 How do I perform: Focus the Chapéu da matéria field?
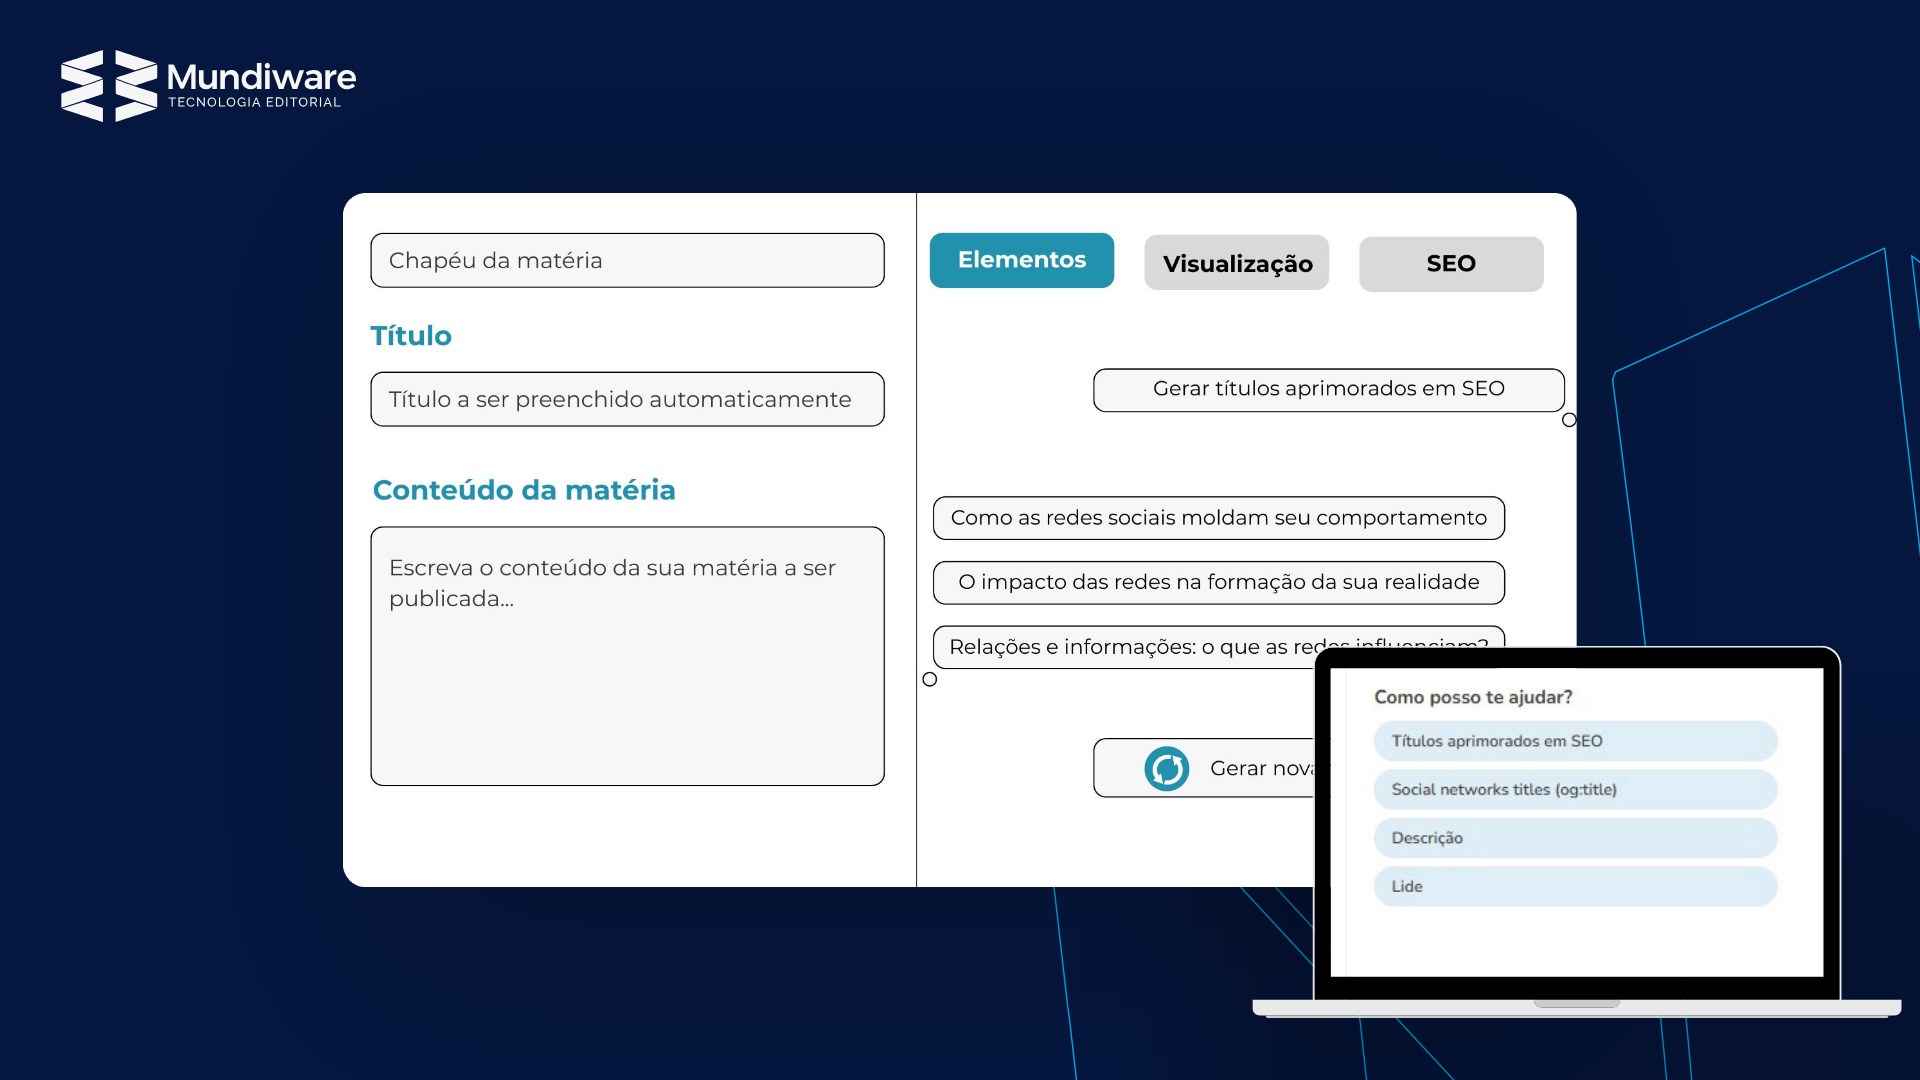click(x=627, y=261)
